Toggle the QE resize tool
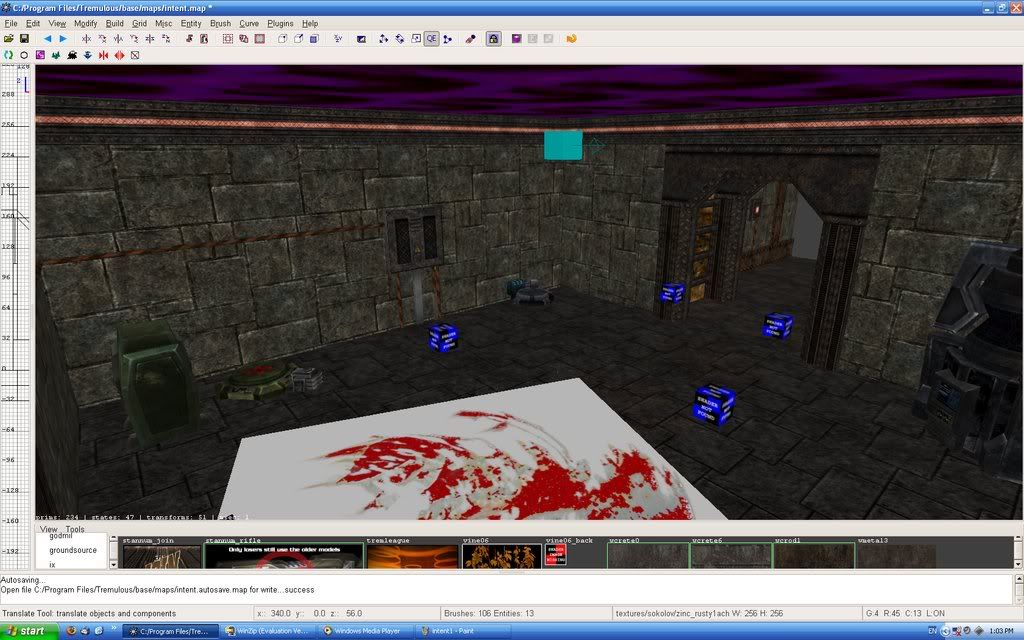The width and height of the screenshot is (1024, 640). tap(431, 39)
